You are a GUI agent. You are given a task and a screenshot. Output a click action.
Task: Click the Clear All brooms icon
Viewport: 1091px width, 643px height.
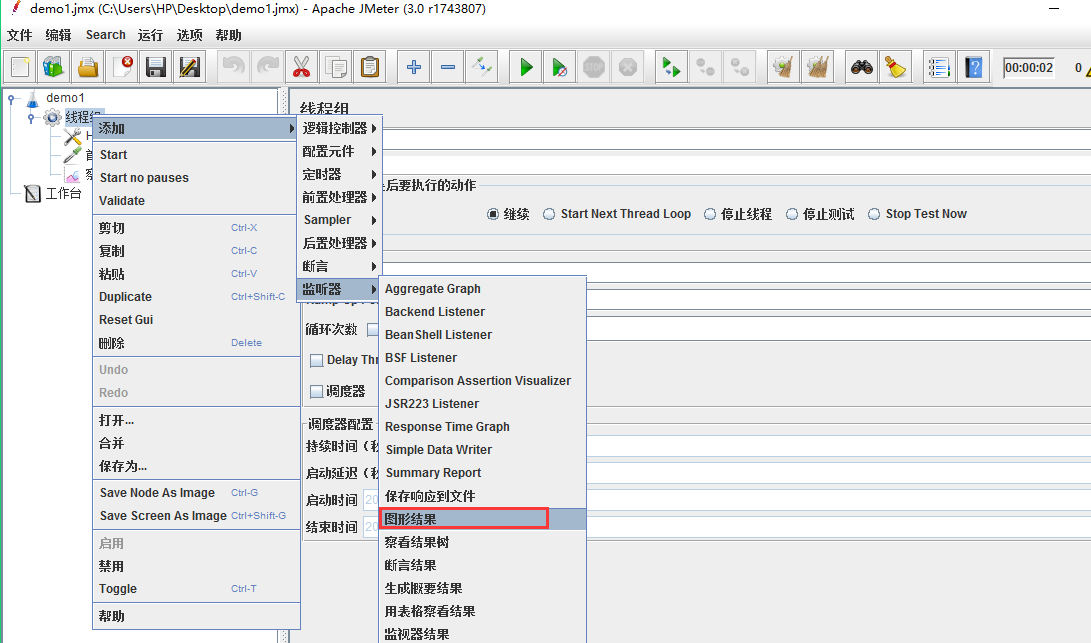pos(818,68)
